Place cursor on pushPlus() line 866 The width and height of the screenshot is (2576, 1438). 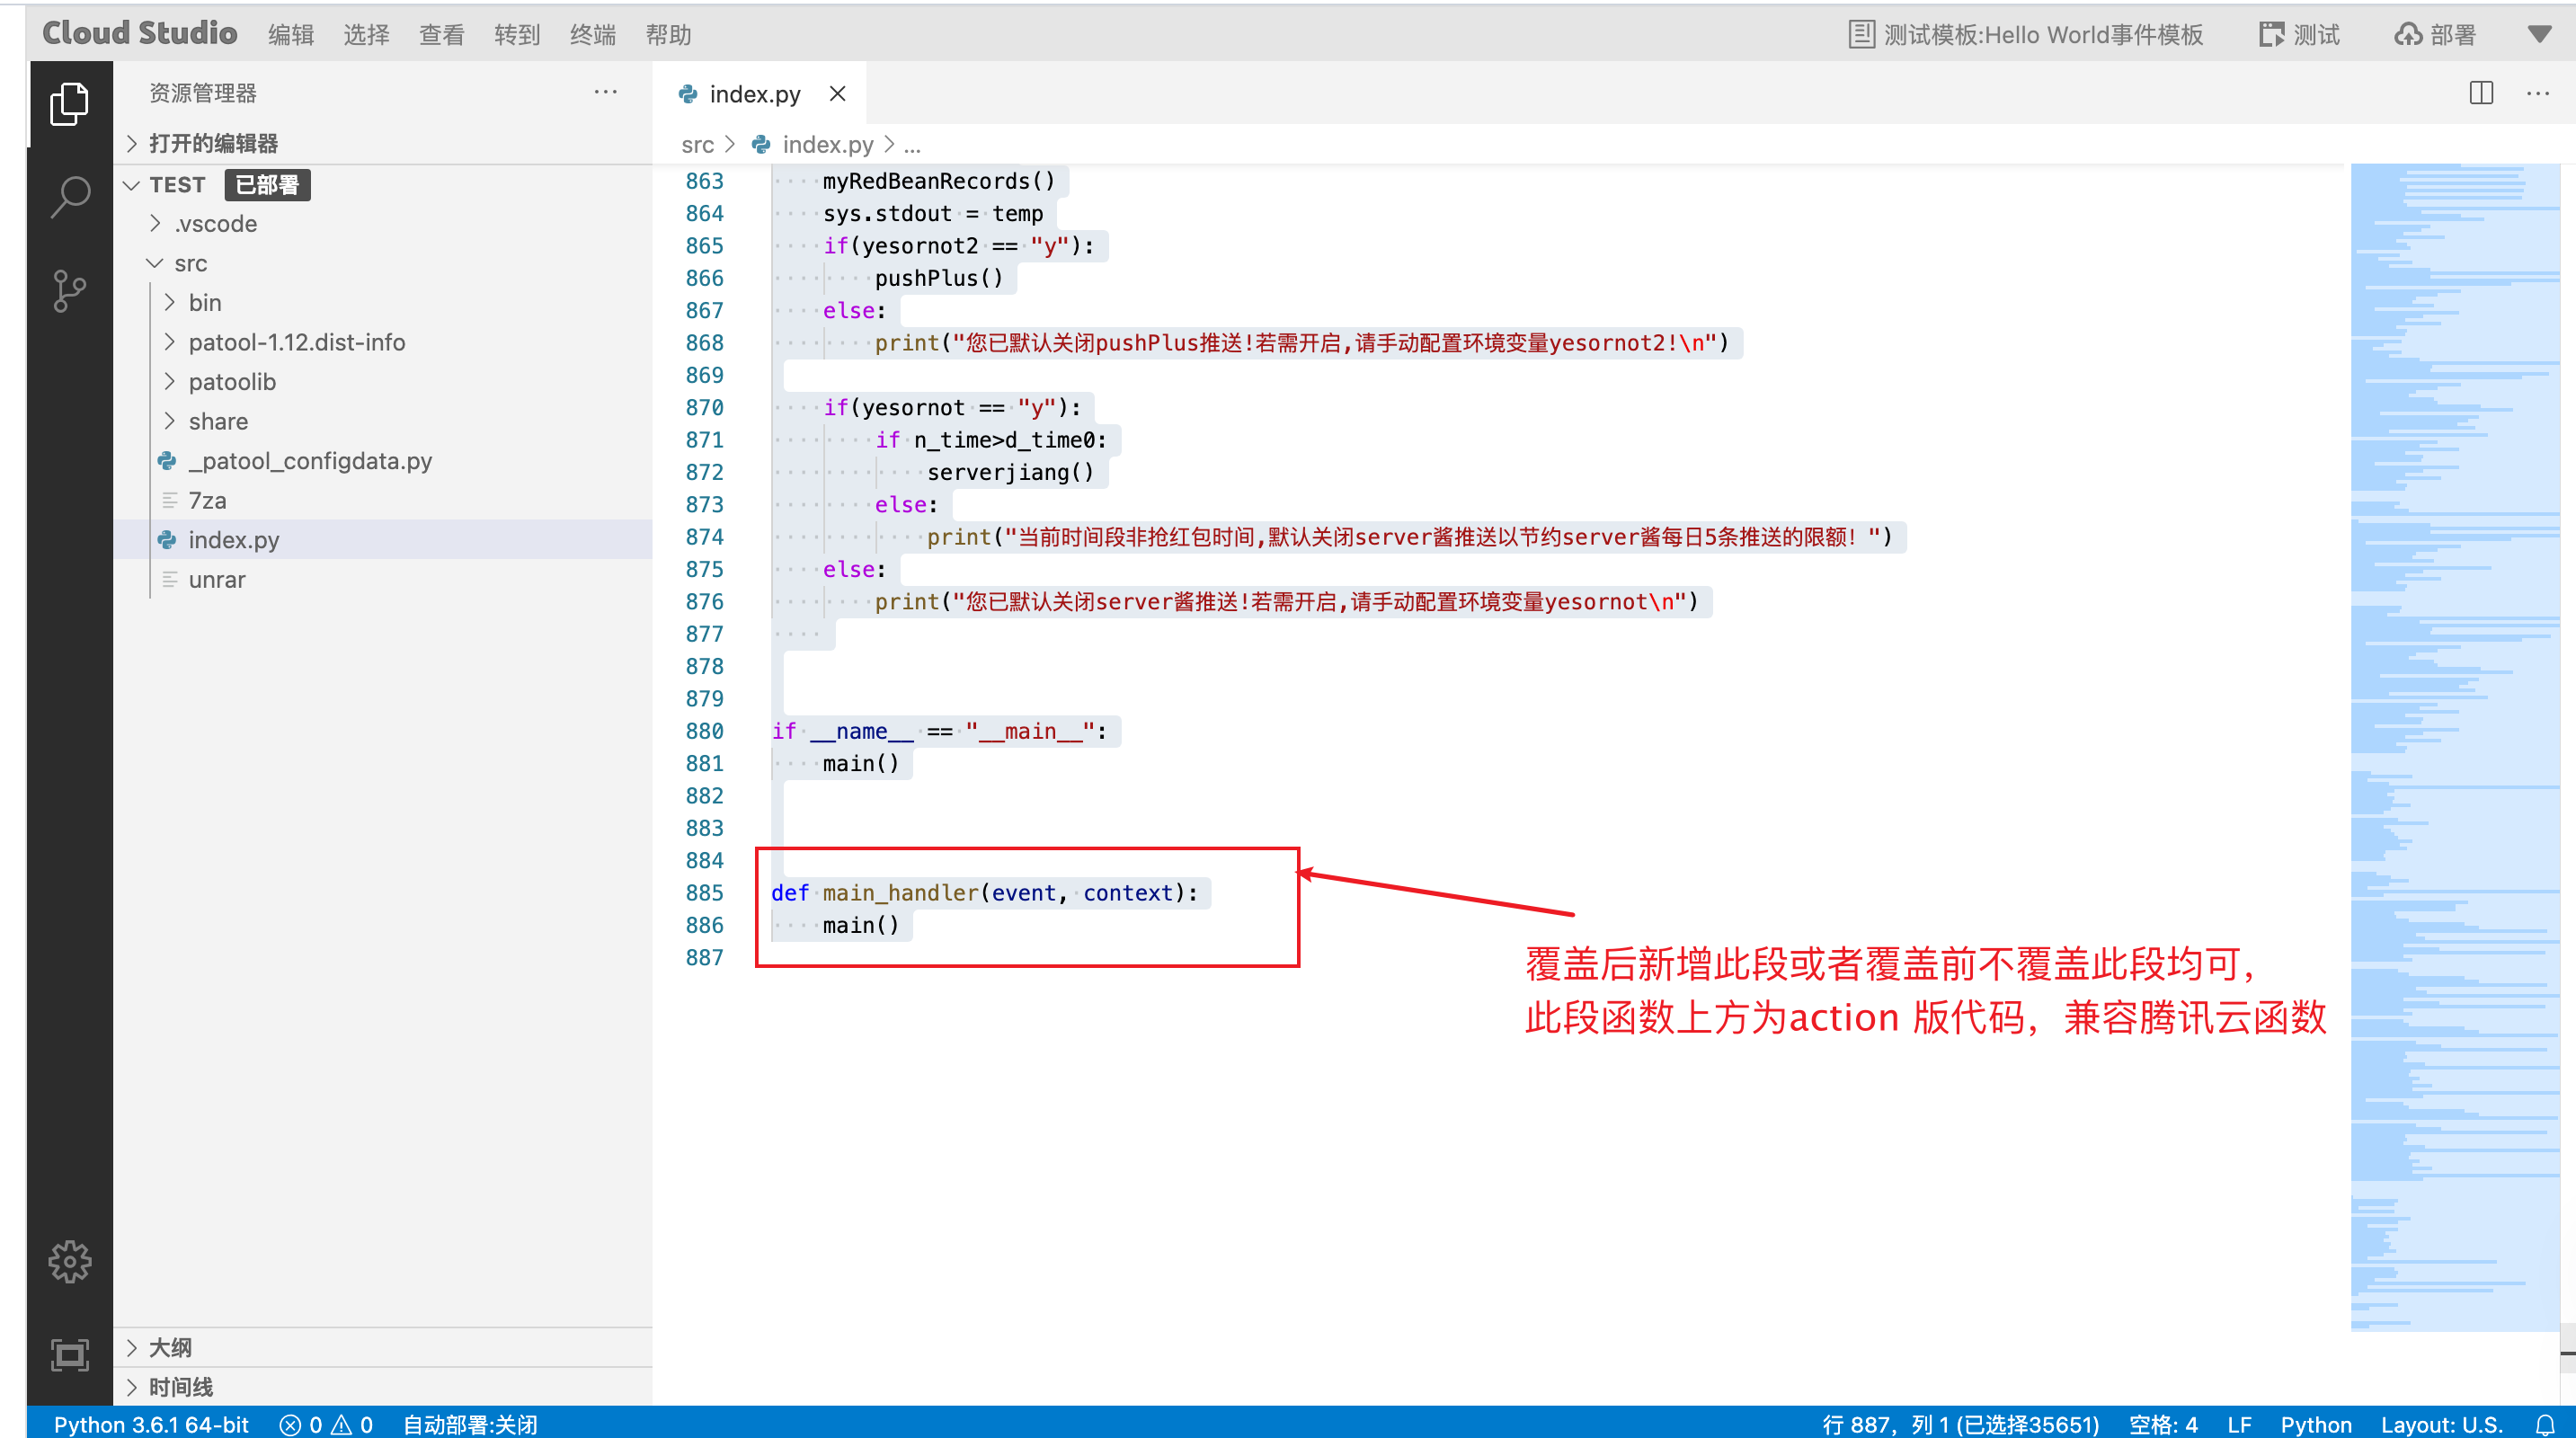[x=938, y=278]
